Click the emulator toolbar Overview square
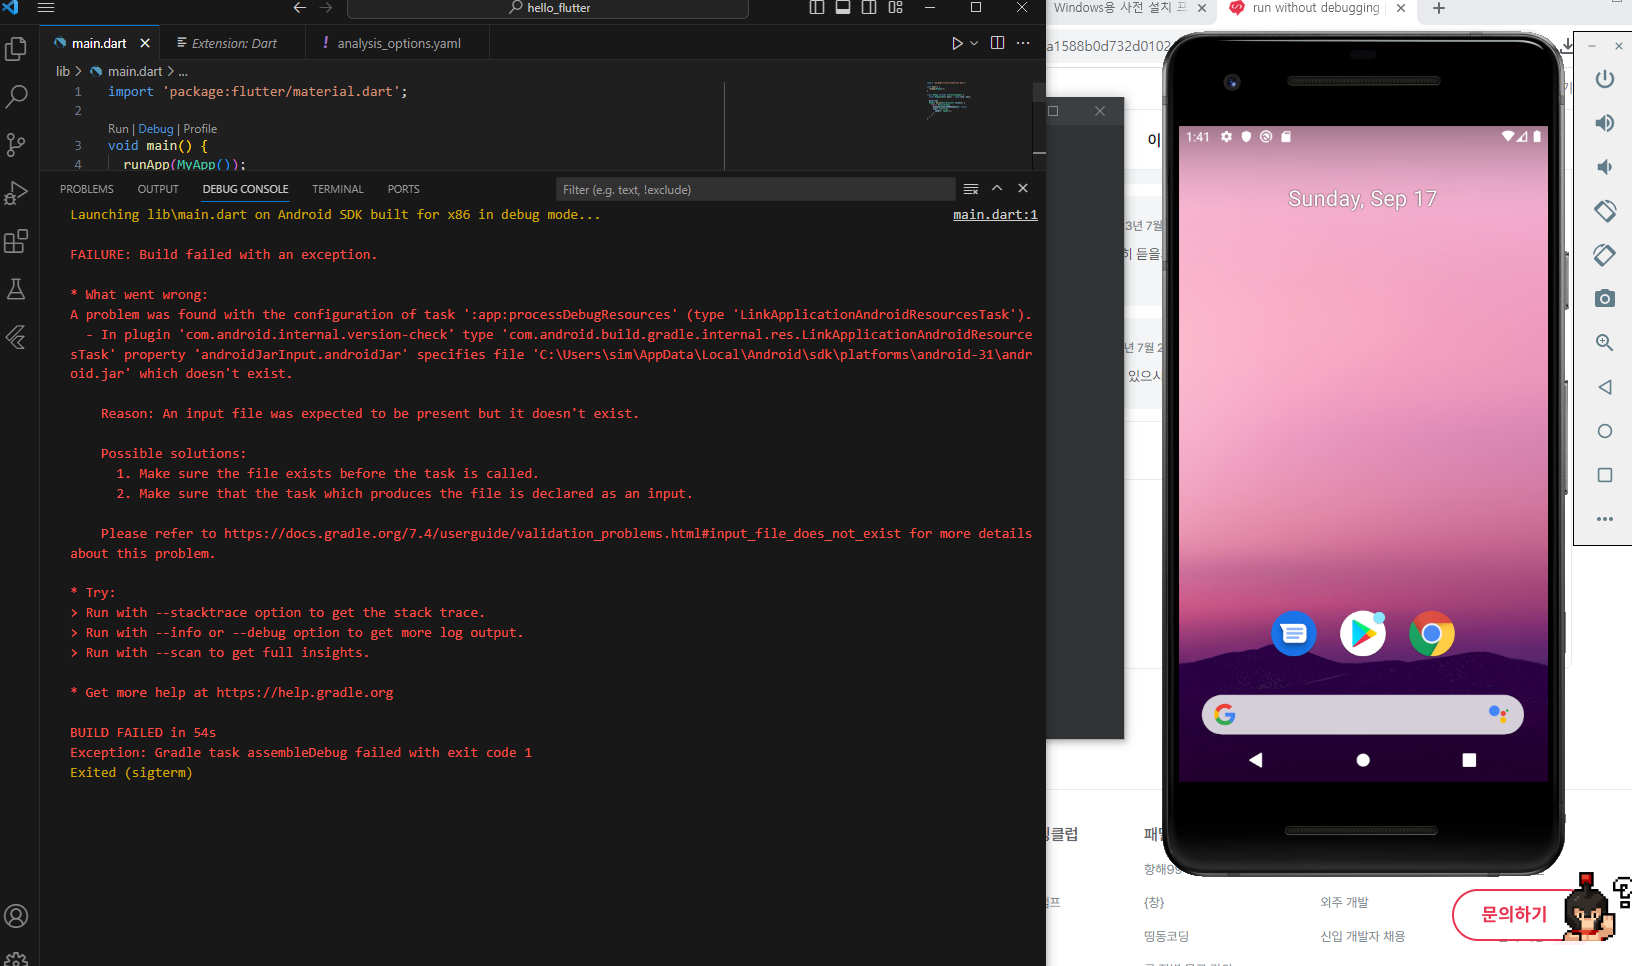 (x=1605, y=475)
